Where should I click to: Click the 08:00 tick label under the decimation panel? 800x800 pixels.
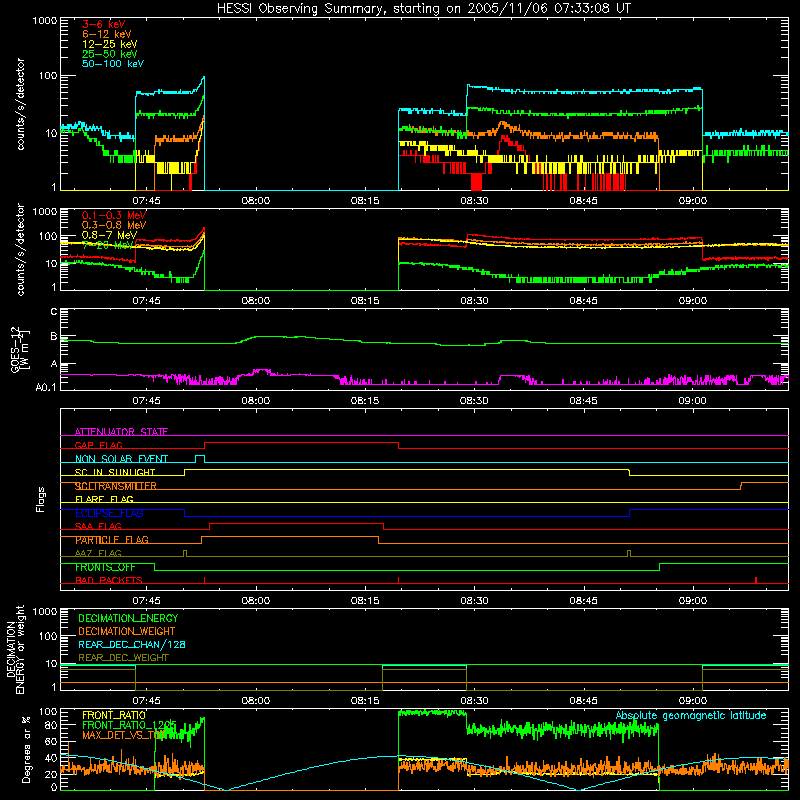click(256, 701)
